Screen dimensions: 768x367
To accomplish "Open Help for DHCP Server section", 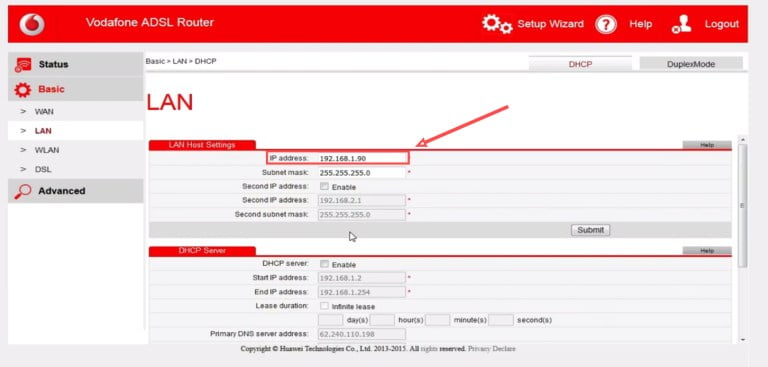I will coord(707,250).
